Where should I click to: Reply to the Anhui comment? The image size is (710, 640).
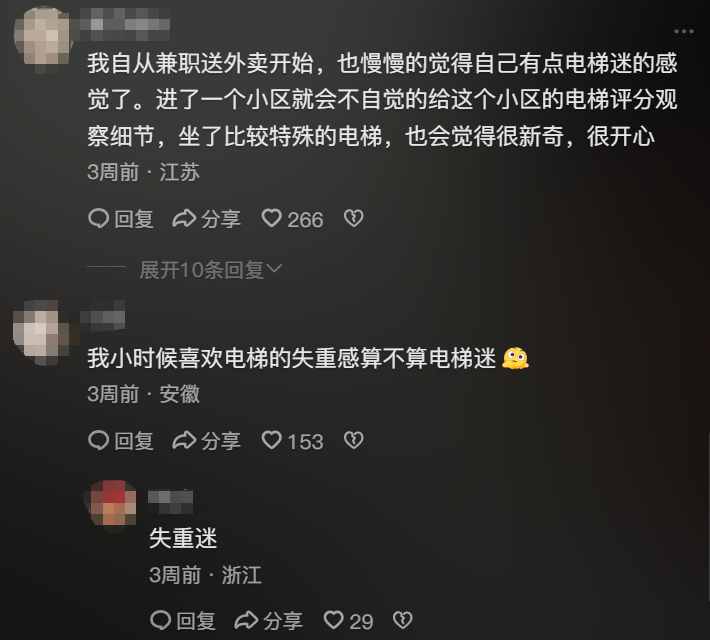121,441
